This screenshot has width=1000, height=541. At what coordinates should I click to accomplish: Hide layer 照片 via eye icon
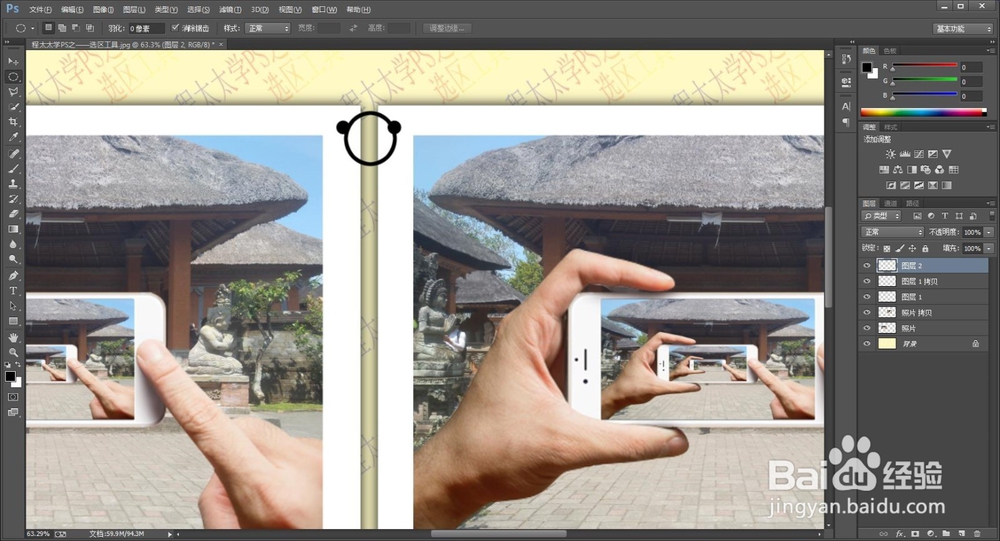click(867, 328)
